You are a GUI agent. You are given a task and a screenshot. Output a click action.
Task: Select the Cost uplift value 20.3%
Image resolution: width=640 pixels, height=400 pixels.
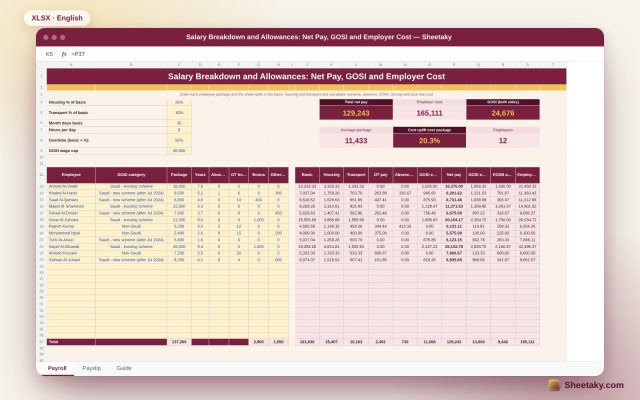[x=429, y=140]
